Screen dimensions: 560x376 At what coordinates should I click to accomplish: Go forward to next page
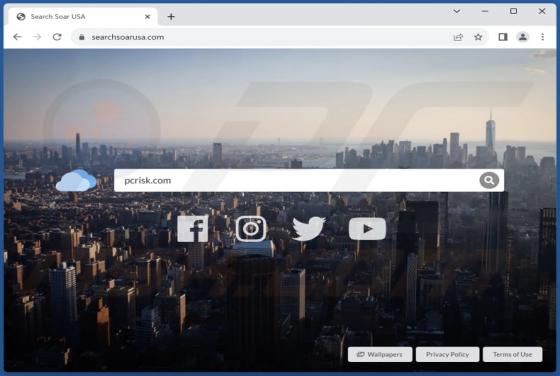click(37, 37)
